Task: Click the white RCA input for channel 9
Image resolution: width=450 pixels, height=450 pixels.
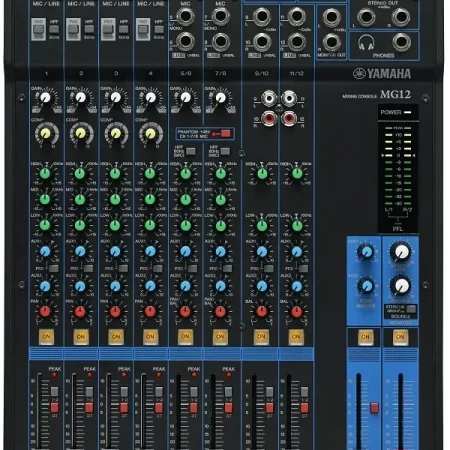Action: [269, 98]
